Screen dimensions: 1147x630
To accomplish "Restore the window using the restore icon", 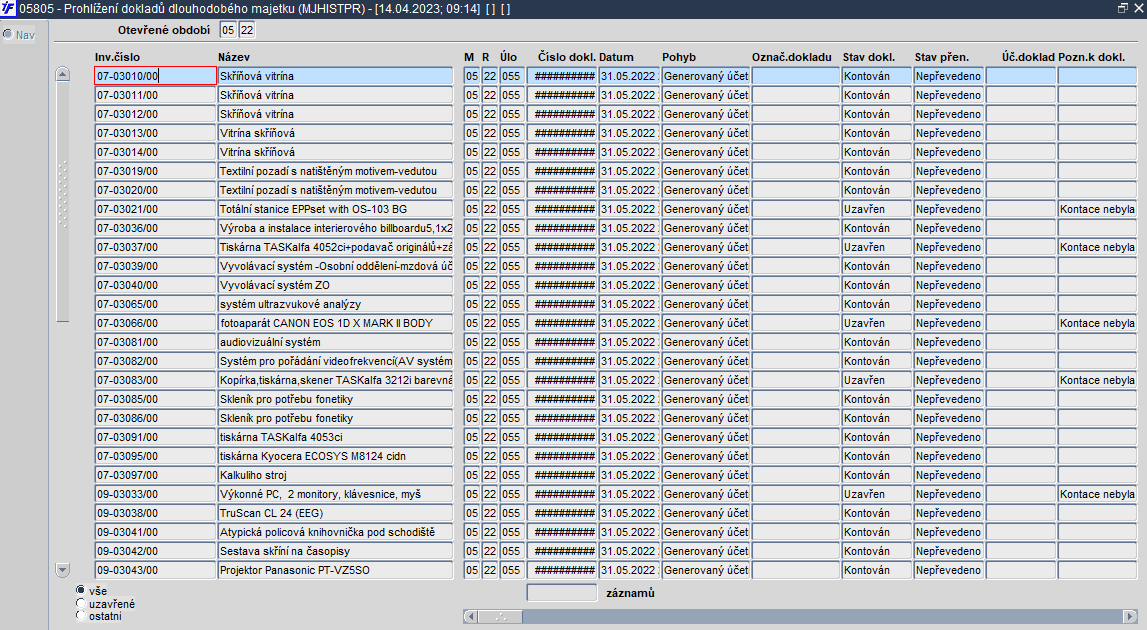I will [1123, 8].
